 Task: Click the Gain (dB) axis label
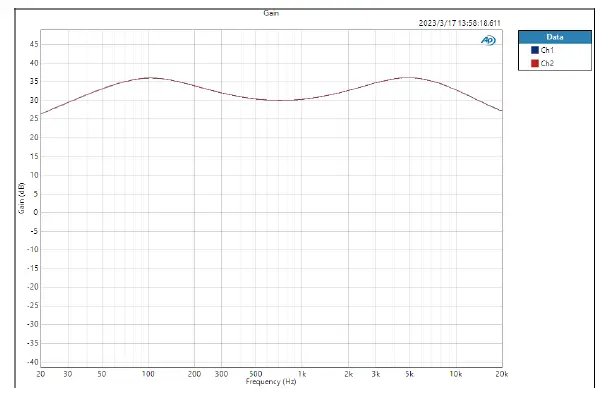point(21,198)
